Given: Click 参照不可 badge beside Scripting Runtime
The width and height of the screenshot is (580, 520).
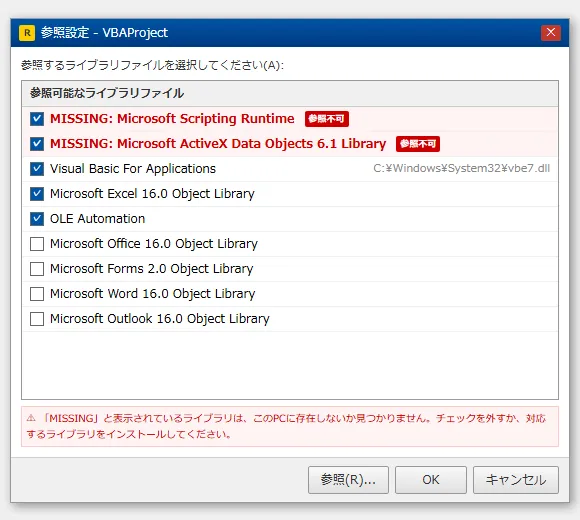Looking at the screenshot, I should pos(327,119).
